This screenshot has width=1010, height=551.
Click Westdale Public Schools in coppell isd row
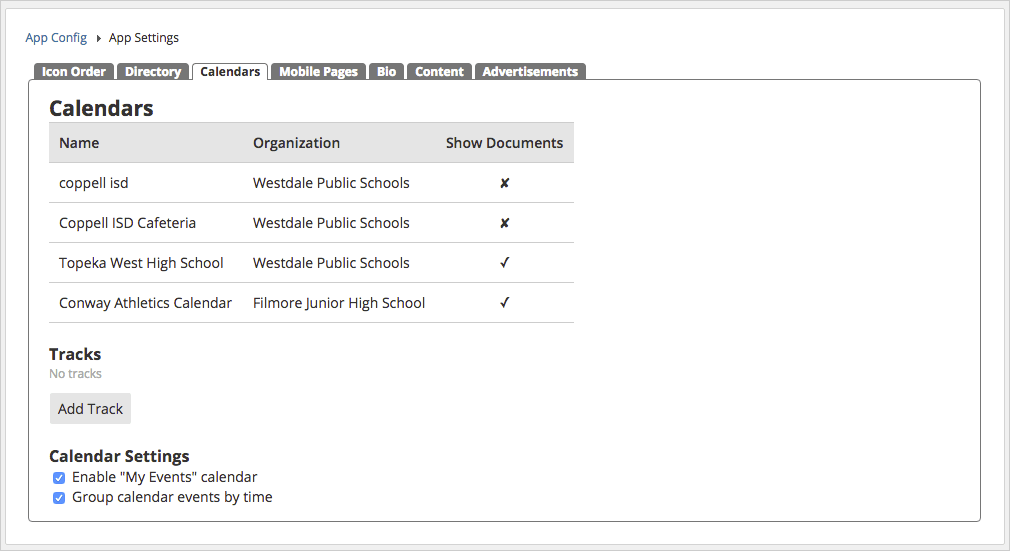coord(331,183)
